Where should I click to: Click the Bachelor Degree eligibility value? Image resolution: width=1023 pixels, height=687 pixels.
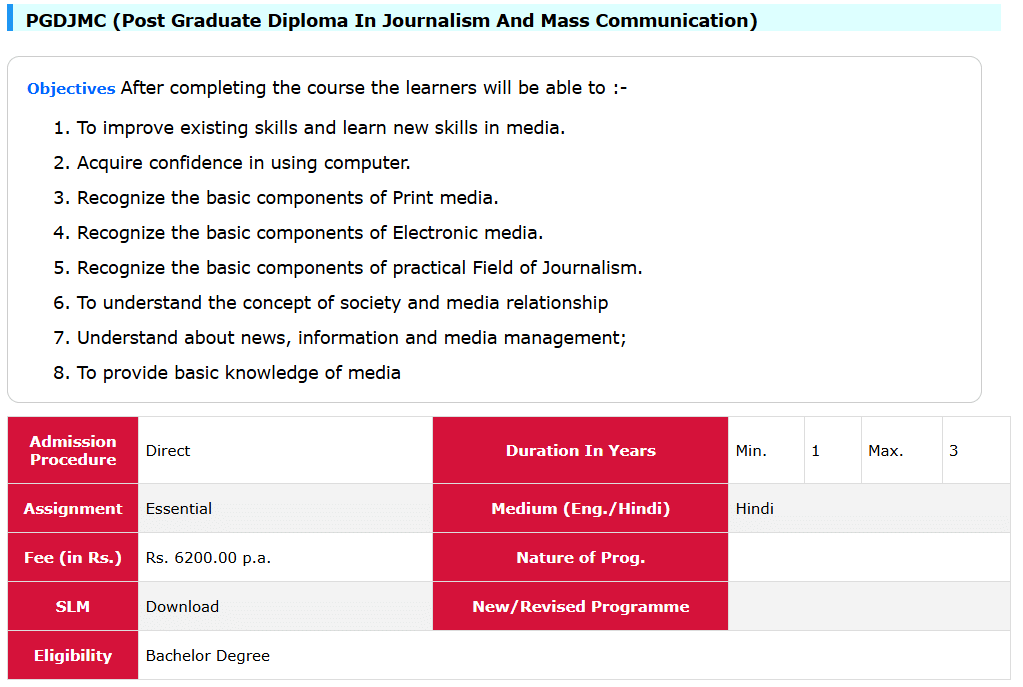(x=208, y=655)
